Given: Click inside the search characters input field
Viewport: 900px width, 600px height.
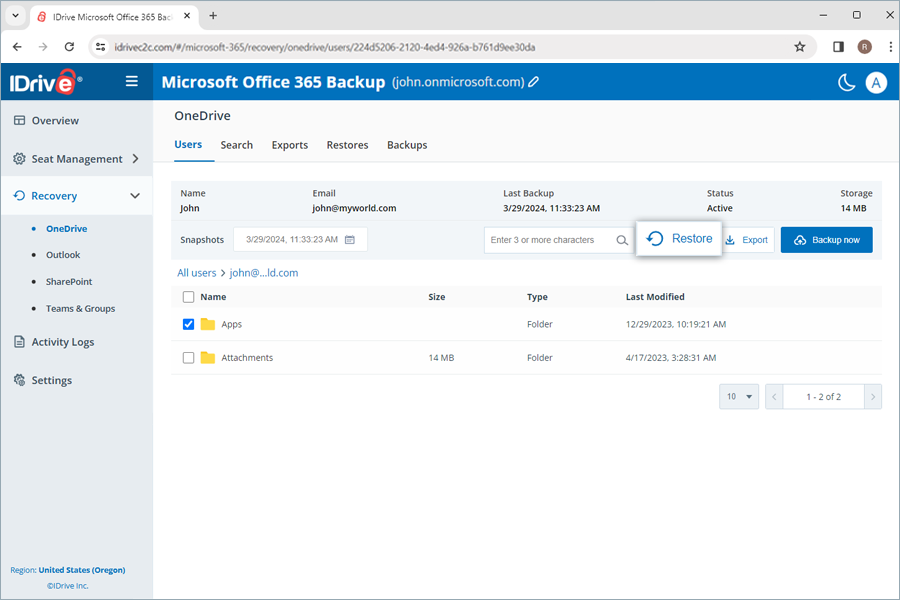Looking at the screenshot, I should 550,240.
